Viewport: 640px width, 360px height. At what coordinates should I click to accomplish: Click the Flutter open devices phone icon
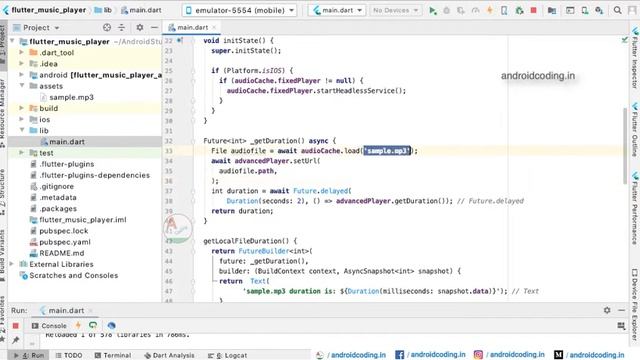[x=504, y=11]
